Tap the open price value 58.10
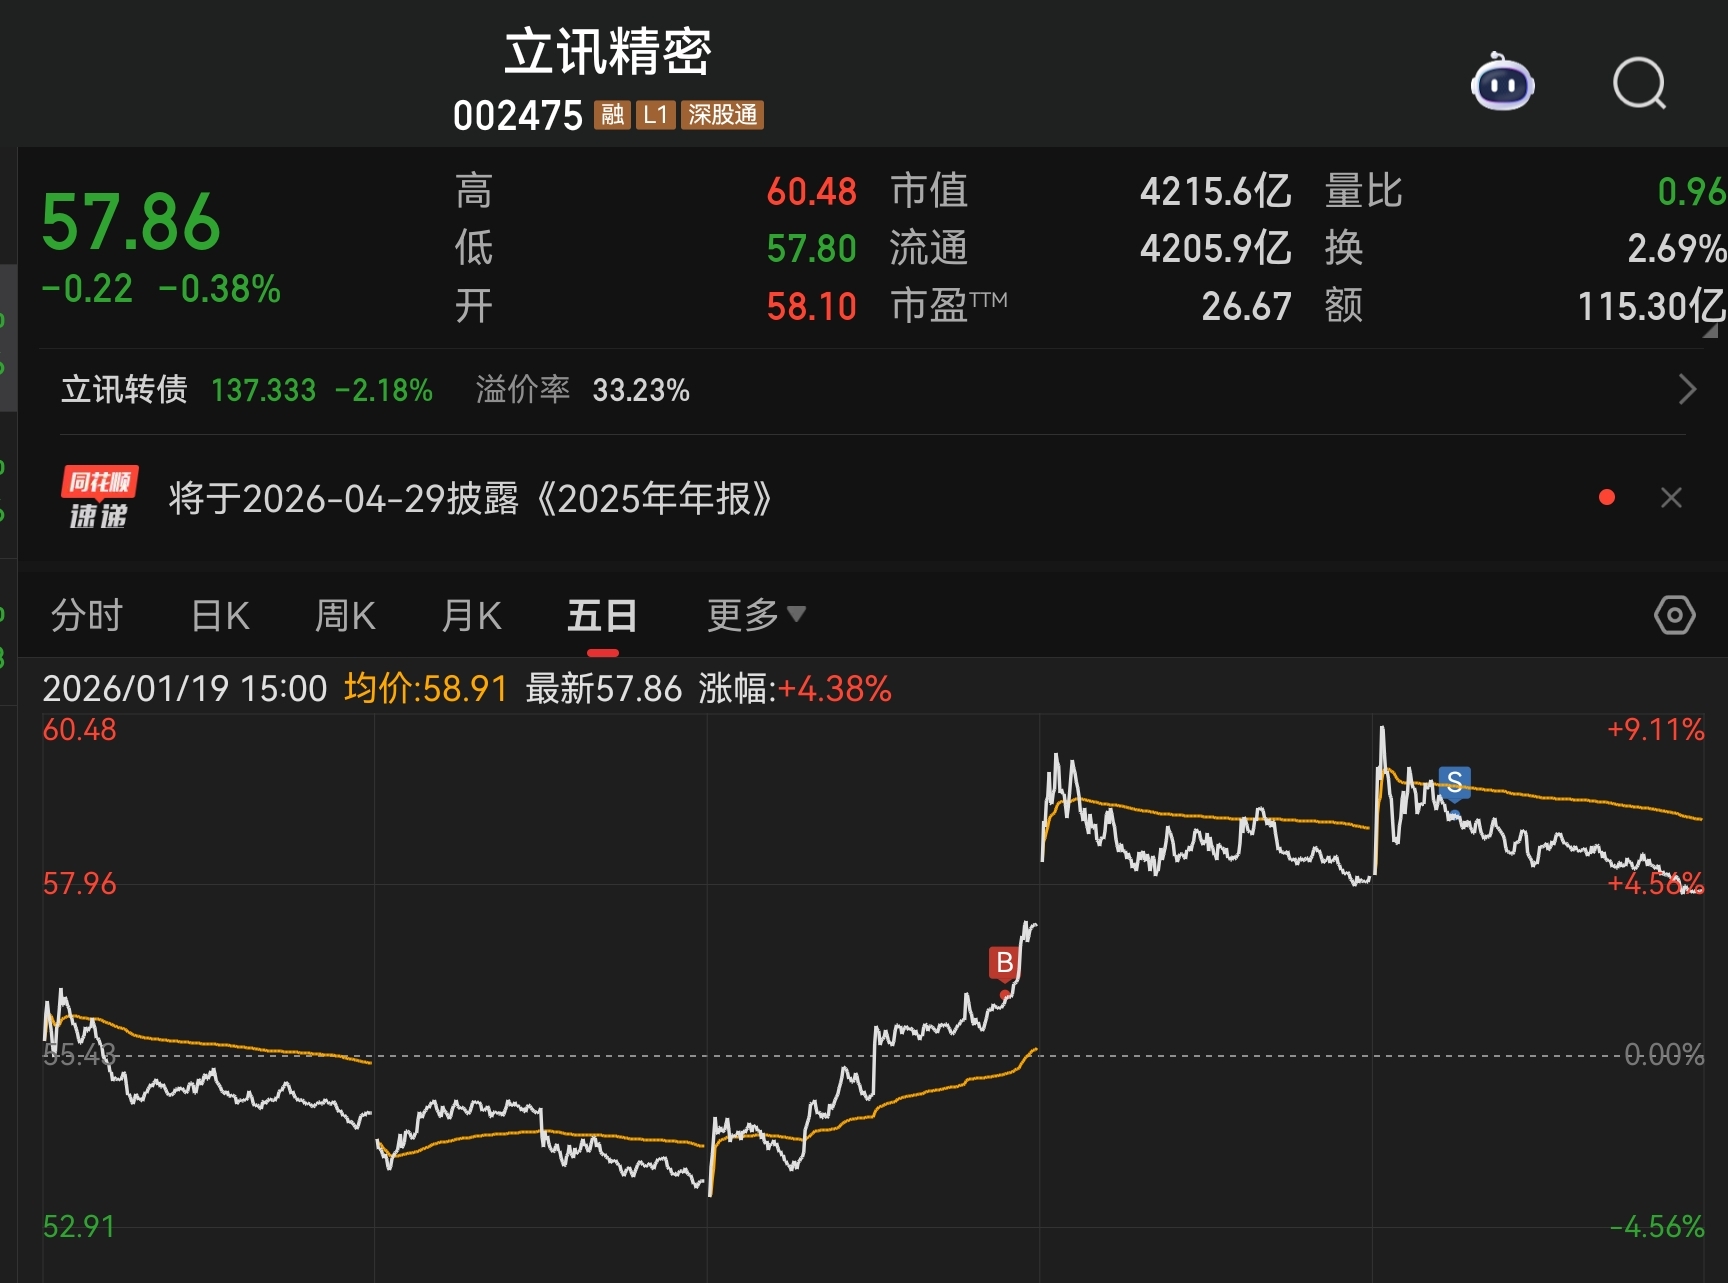1728x1283 pixels. pos(812,306)
